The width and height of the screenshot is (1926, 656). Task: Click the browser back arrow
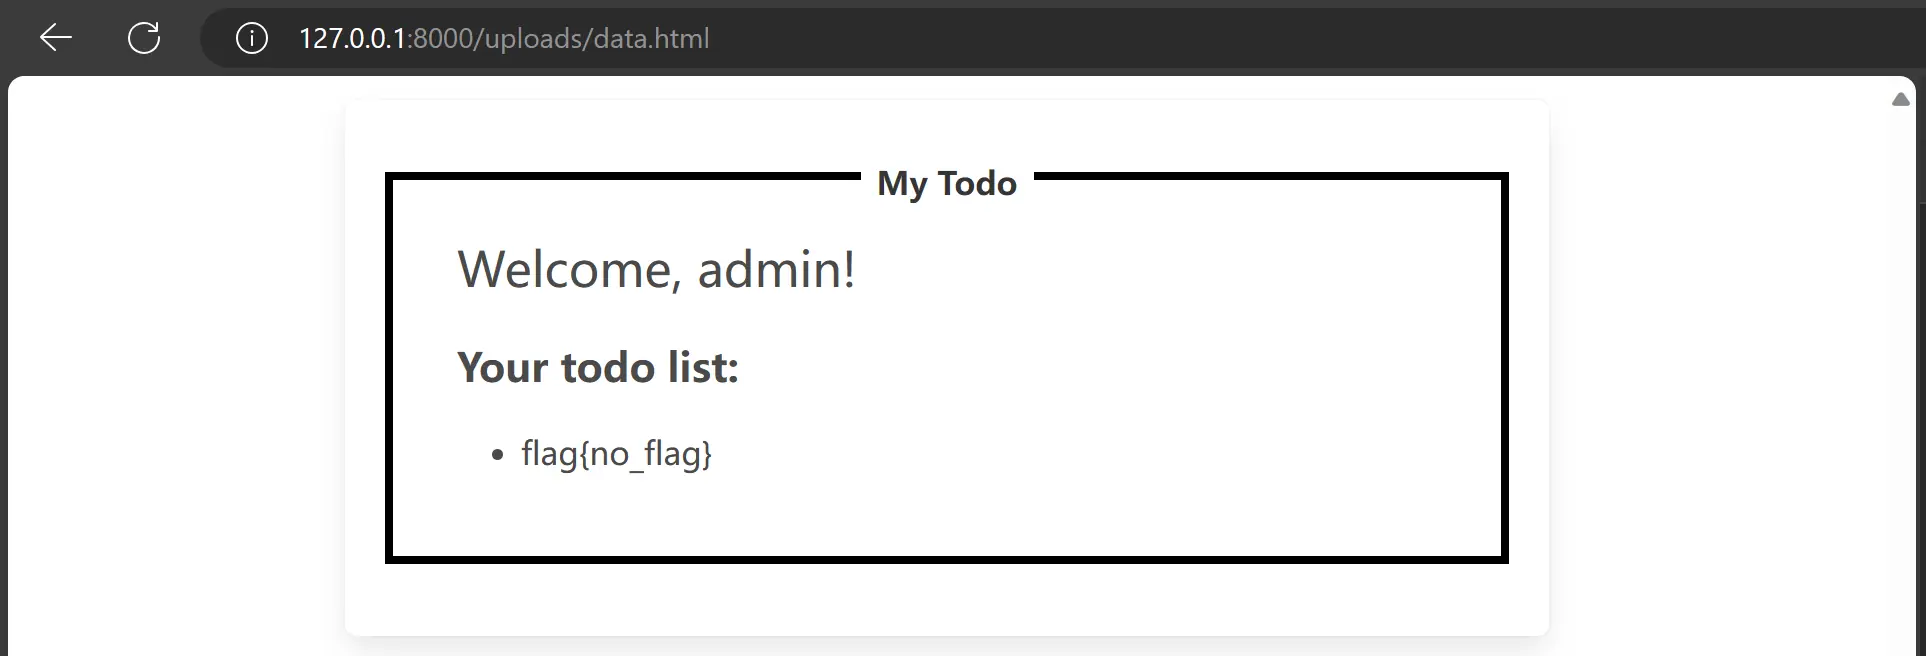point(56,38)
